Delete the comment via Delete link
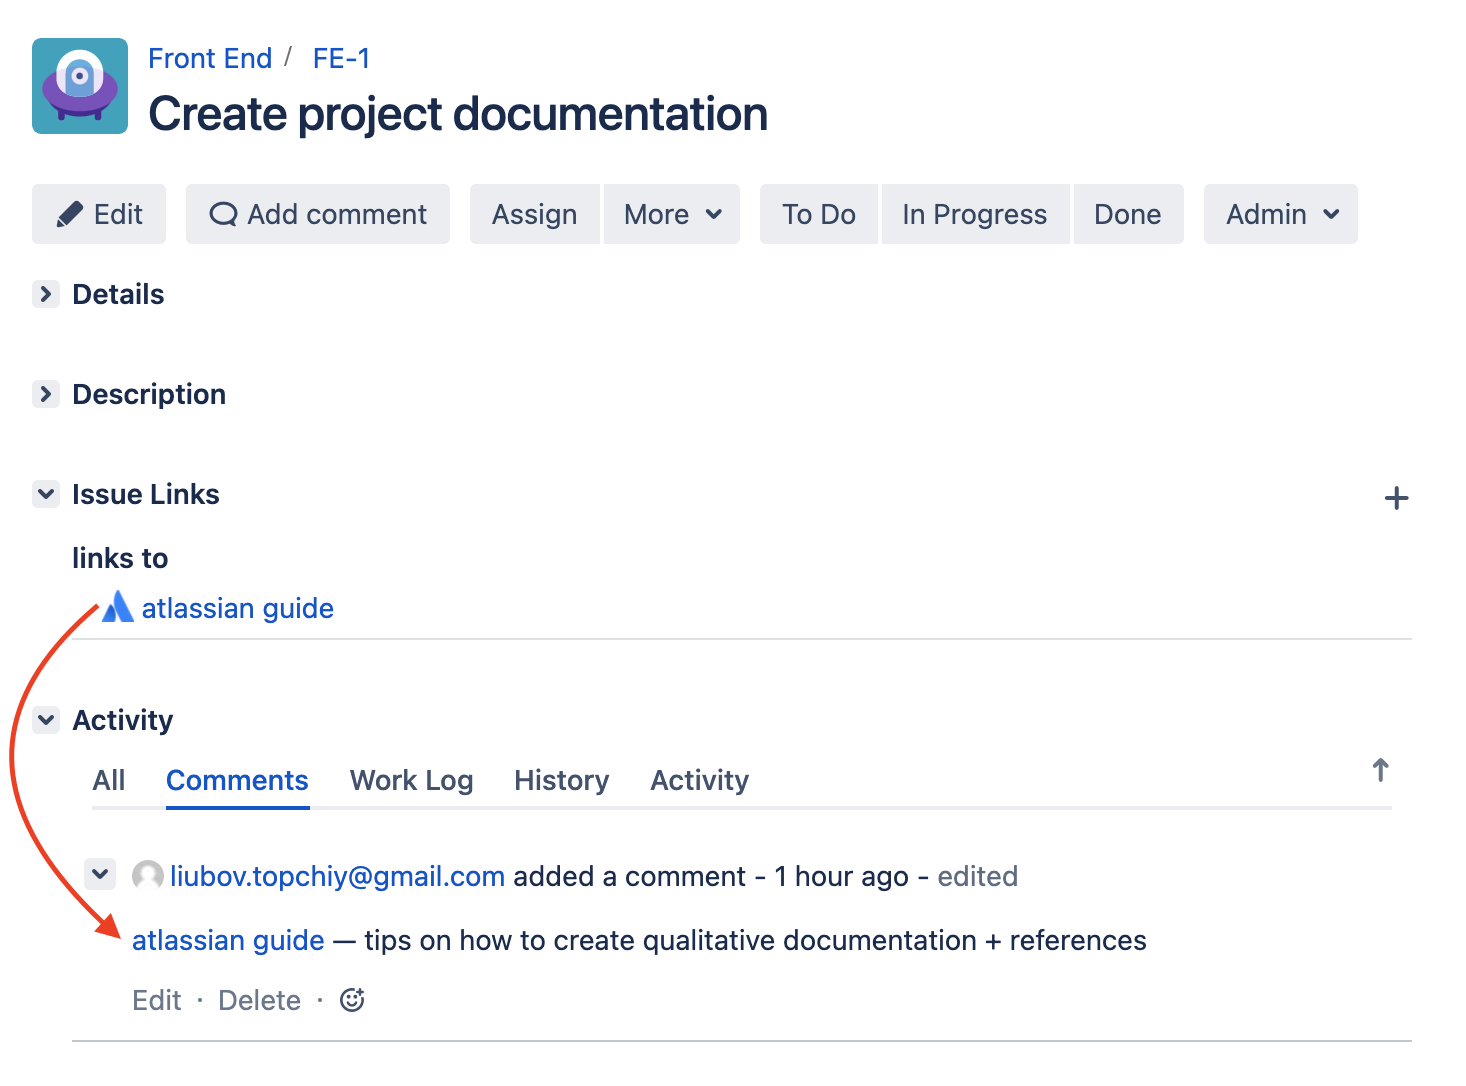The height and width of the screenshot is (1086, 1466). click(259, 1000)
